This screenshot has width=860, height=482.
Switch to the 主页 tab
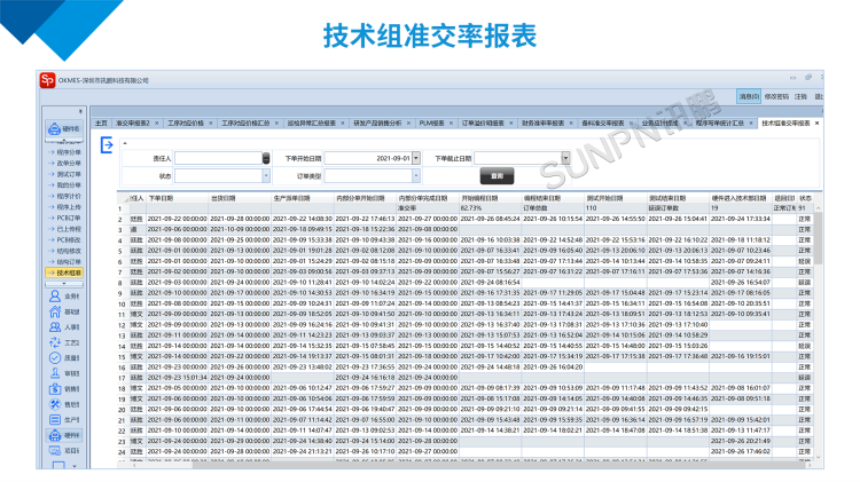101,123
